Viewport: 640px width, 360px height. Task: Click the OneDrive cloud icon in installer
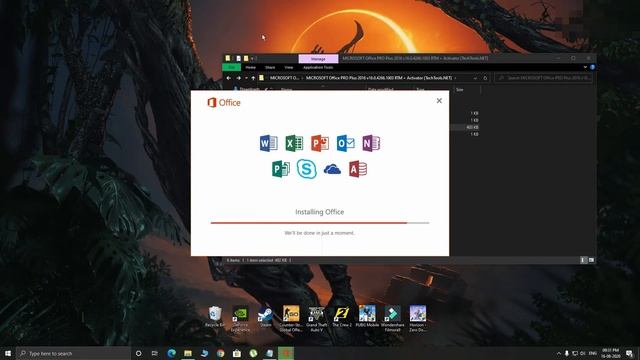pos(332,169)
